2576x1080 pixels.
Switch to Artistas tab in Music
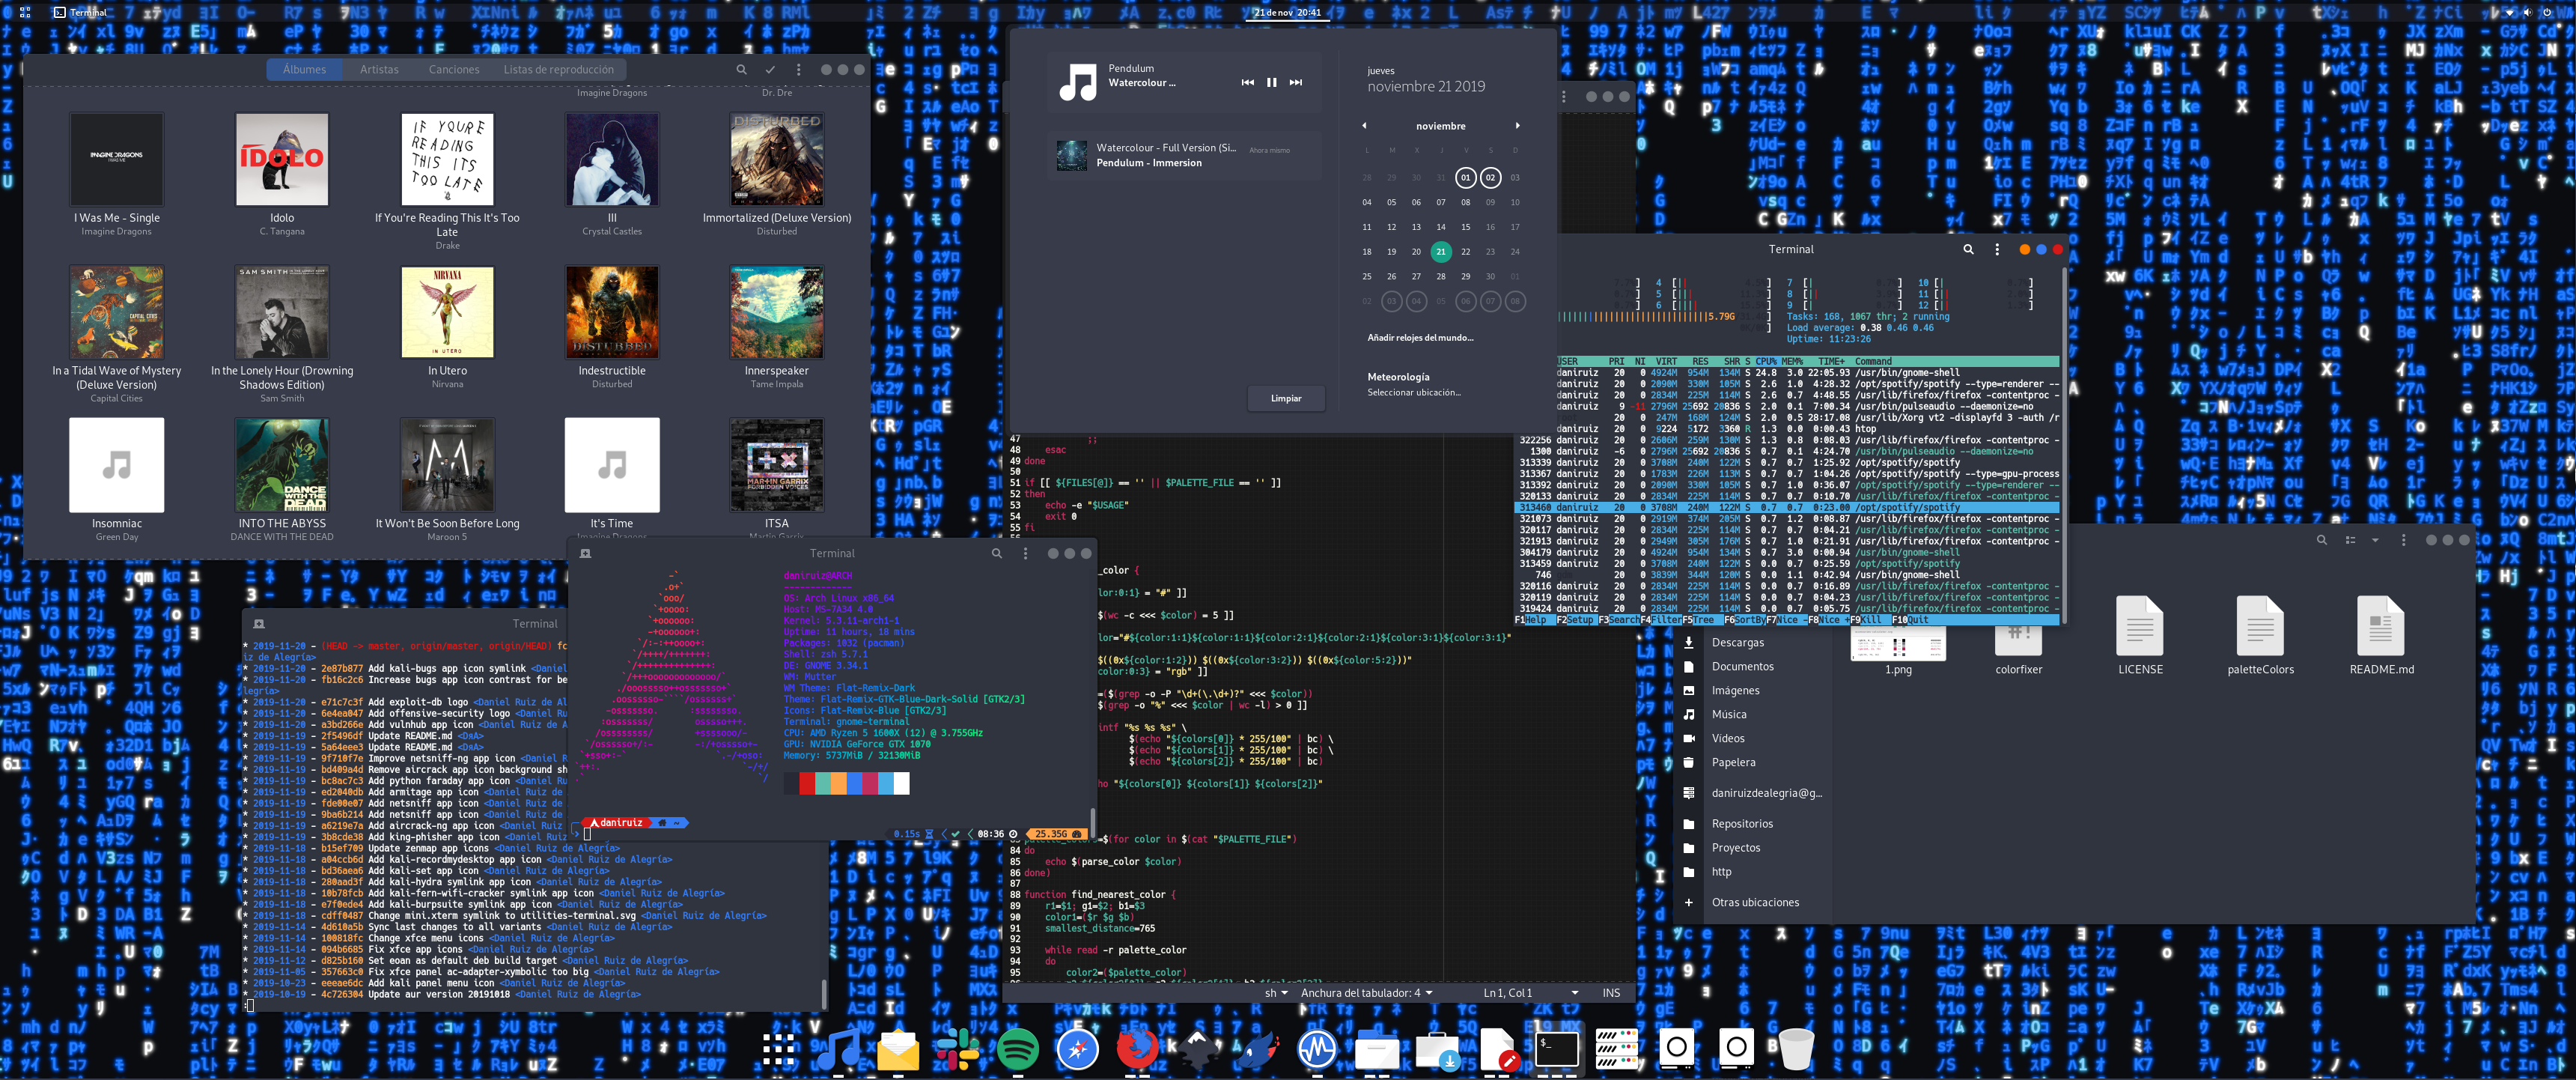(x=379, y=70)
